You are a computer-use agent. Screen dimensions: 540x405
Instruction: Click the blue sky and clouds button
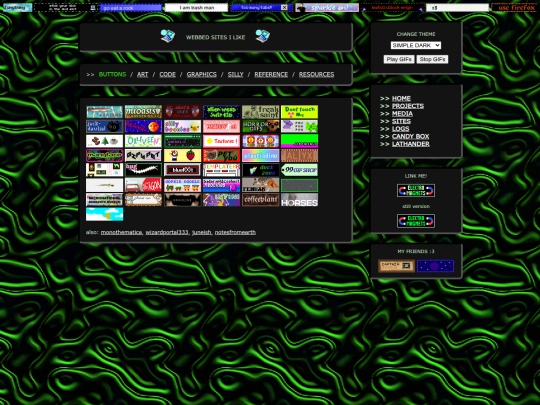pyautogui.click(x=104, y=214)
